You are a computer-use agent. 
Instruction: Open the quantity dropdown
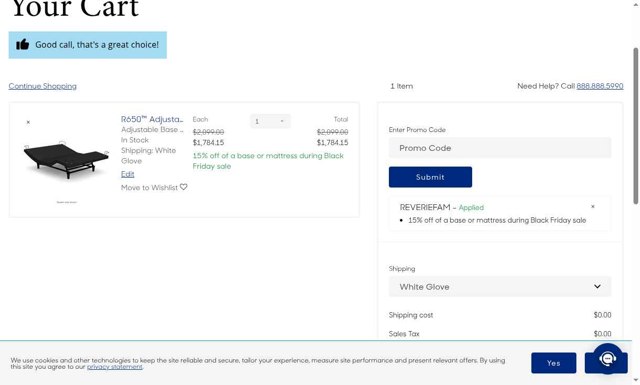270,121
